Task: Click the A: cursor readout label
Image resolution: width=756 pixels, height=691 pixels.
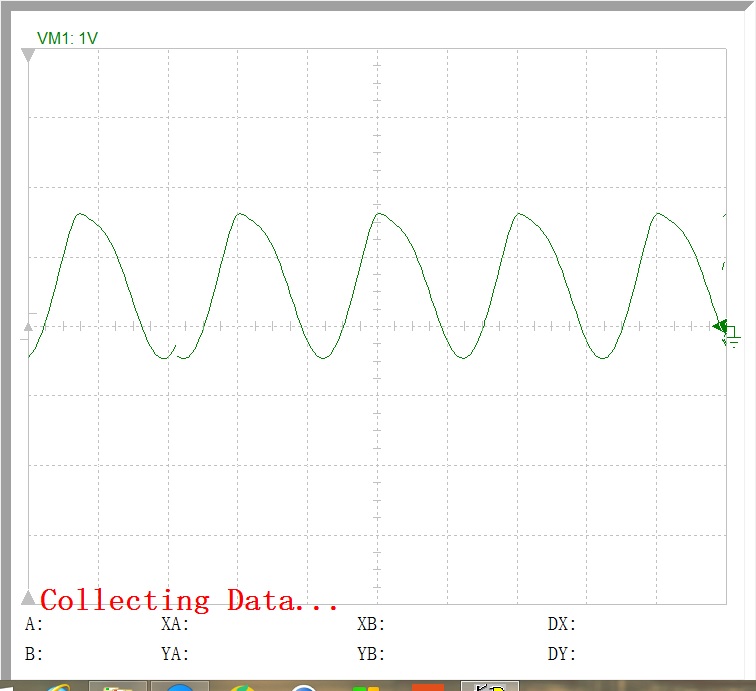Action: pyautogui.click(x=34, y=624)
